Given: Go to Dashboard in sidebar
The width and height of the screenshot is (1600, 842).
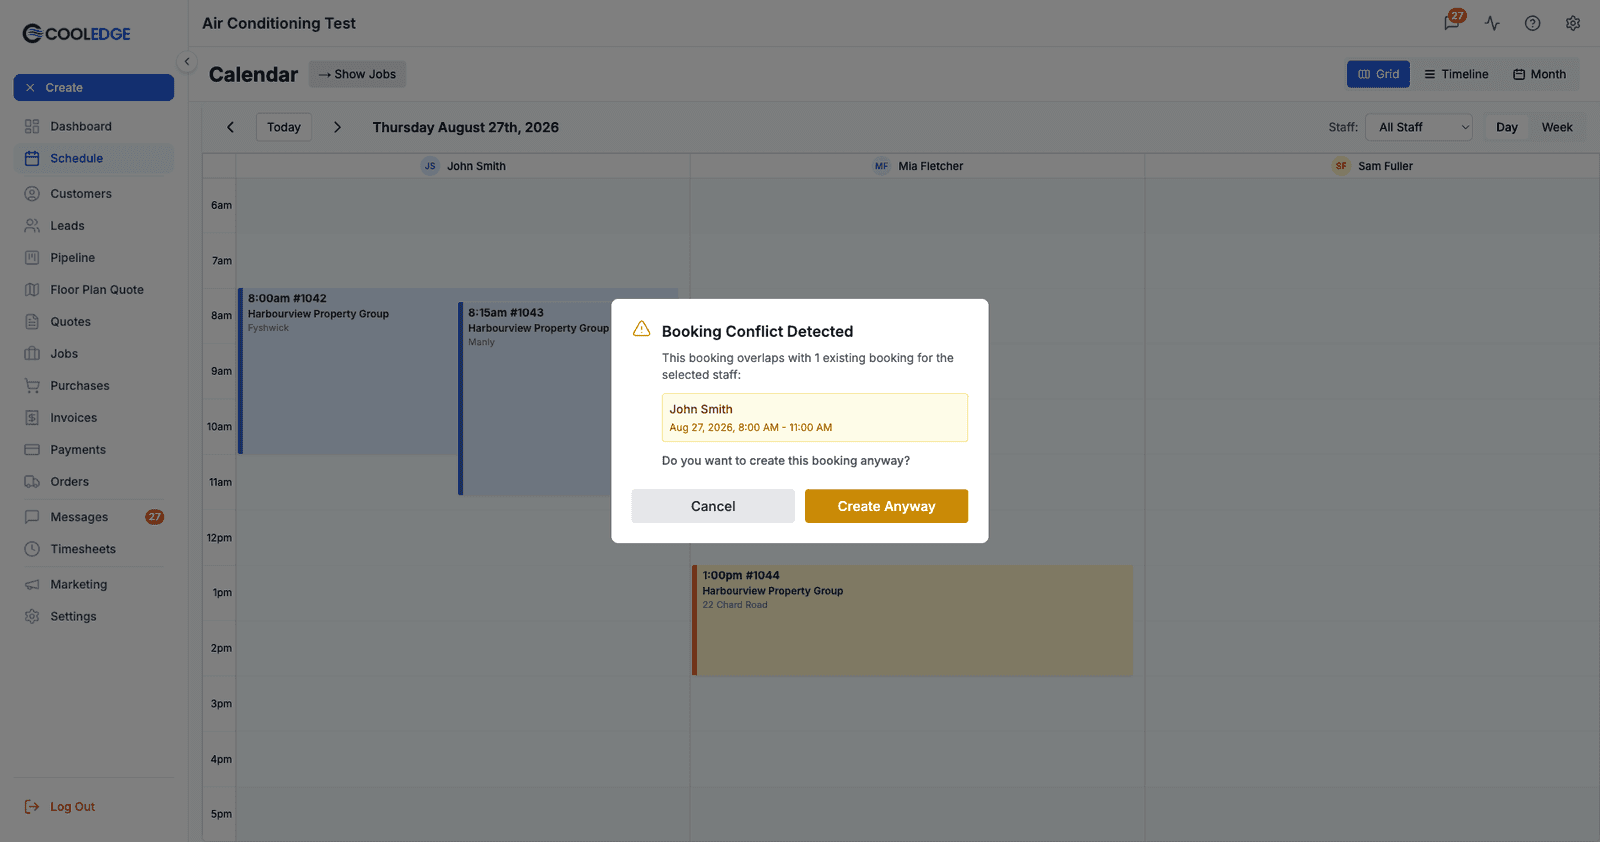Looking at the screenshot, I should point(94,126).
